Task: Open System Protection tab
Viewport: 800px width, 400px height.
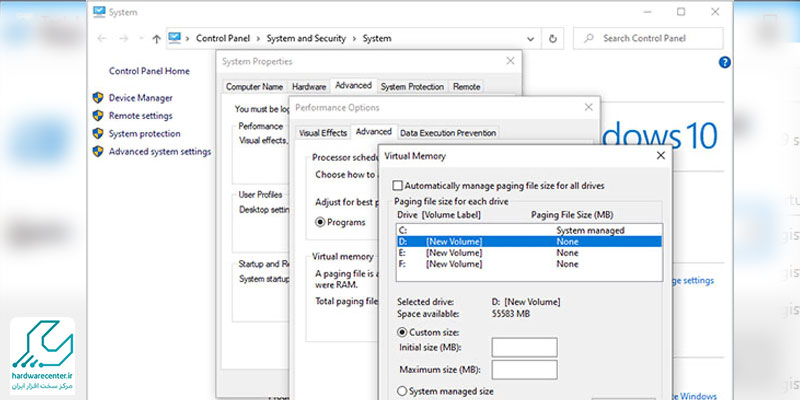Action: [x=412, y=87]
